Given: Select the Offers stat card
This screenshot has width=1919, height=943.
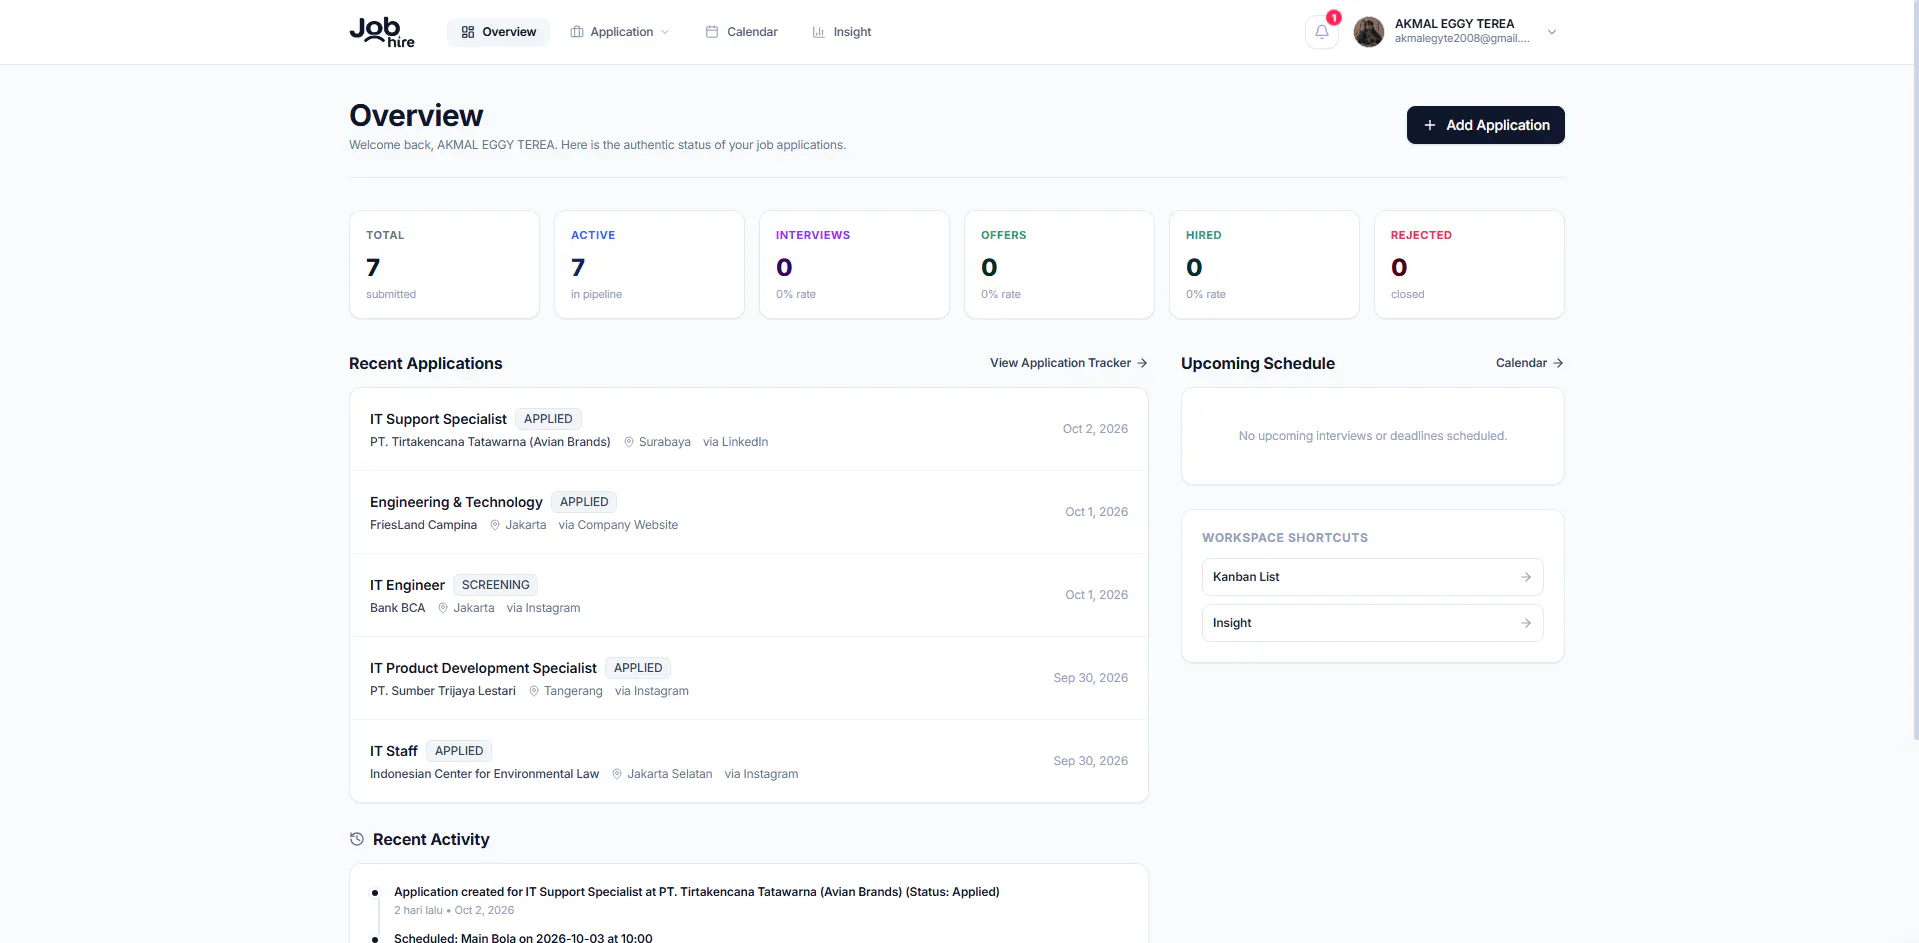Looking at the screenshot, I should click(1059, 265).
